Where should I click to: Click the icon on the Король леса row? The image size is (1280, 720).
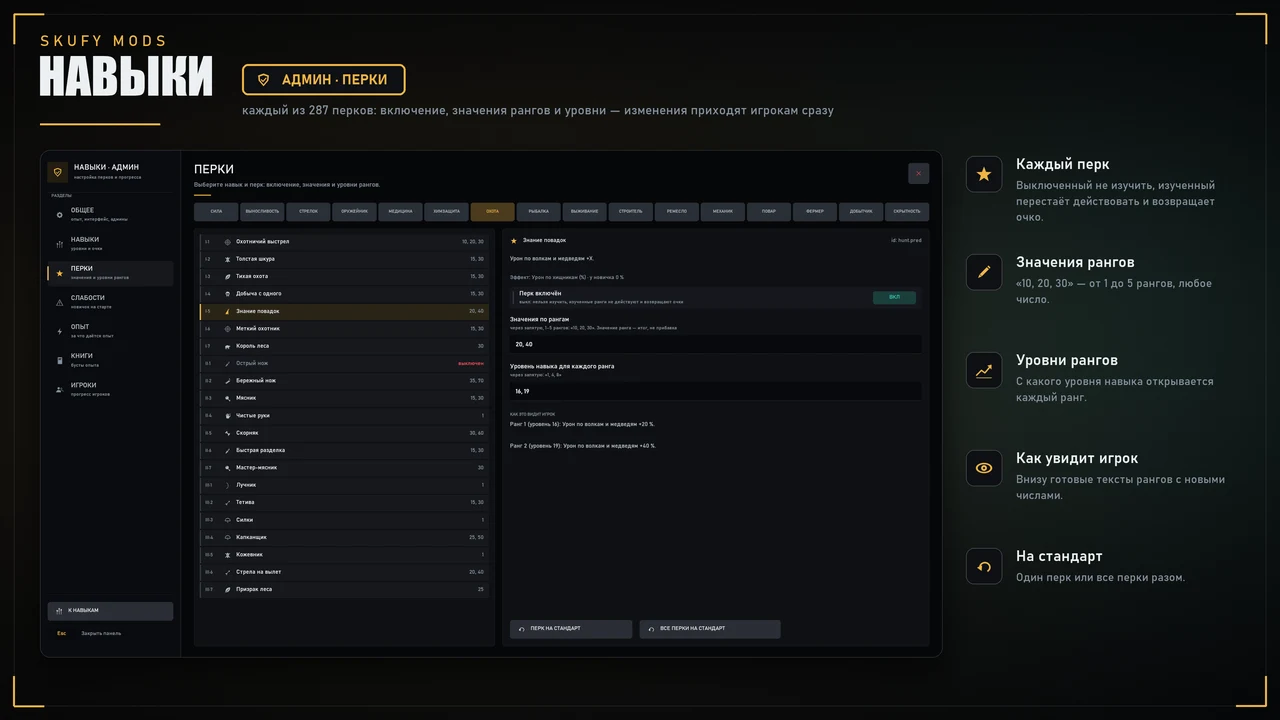tap(227, 346)
